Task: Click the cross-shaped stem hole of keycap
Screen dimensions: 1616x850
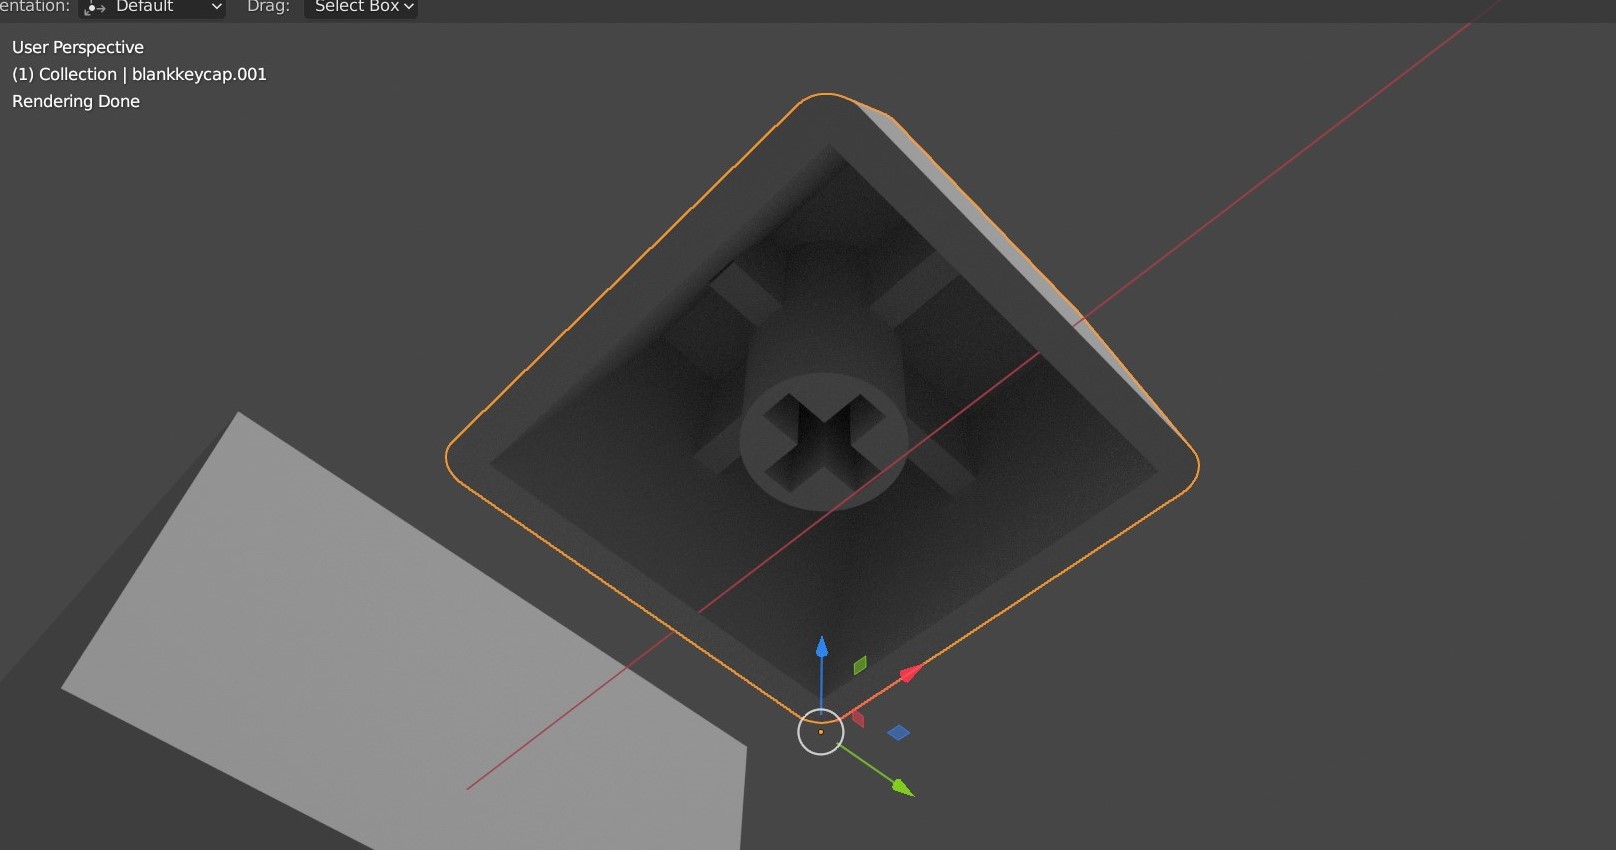Action: 823,442
